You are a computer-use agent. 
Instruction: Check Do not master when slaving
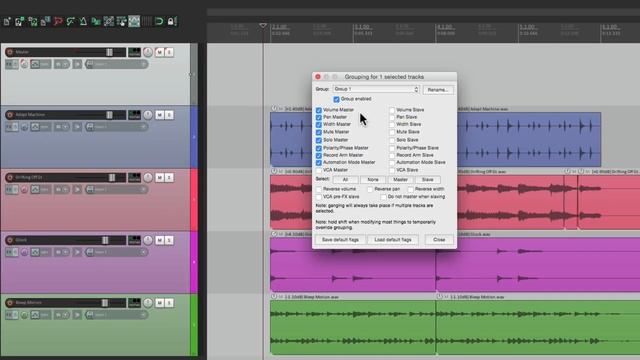tap(383, 197)
